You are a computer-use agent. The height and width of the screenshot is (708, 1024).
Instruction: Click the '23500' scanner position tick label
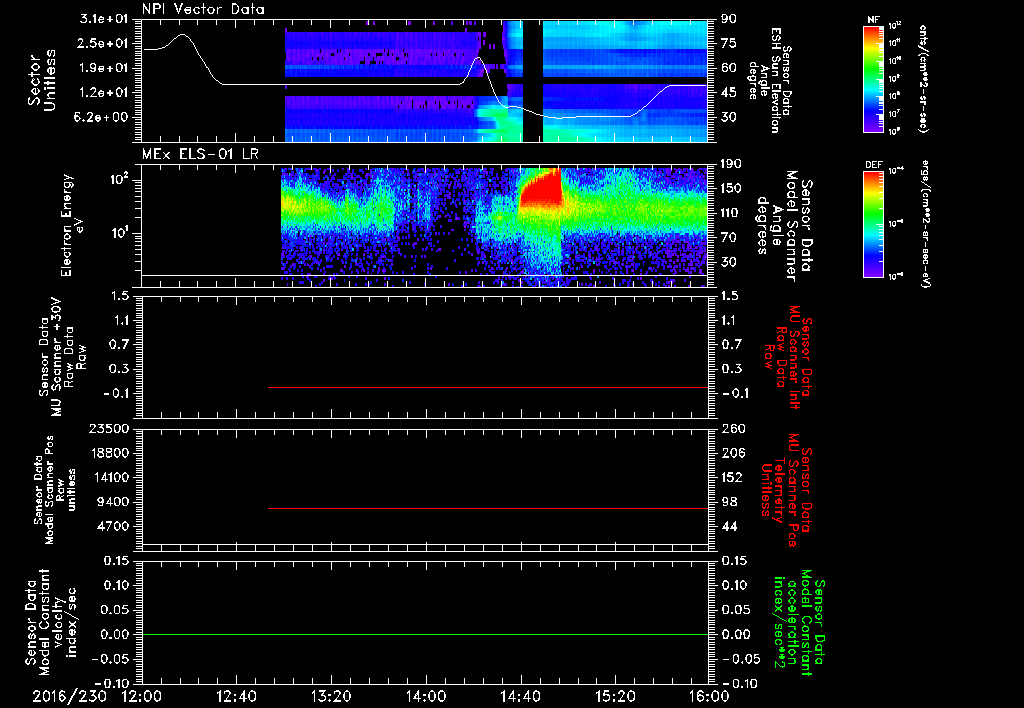[110, 428]
